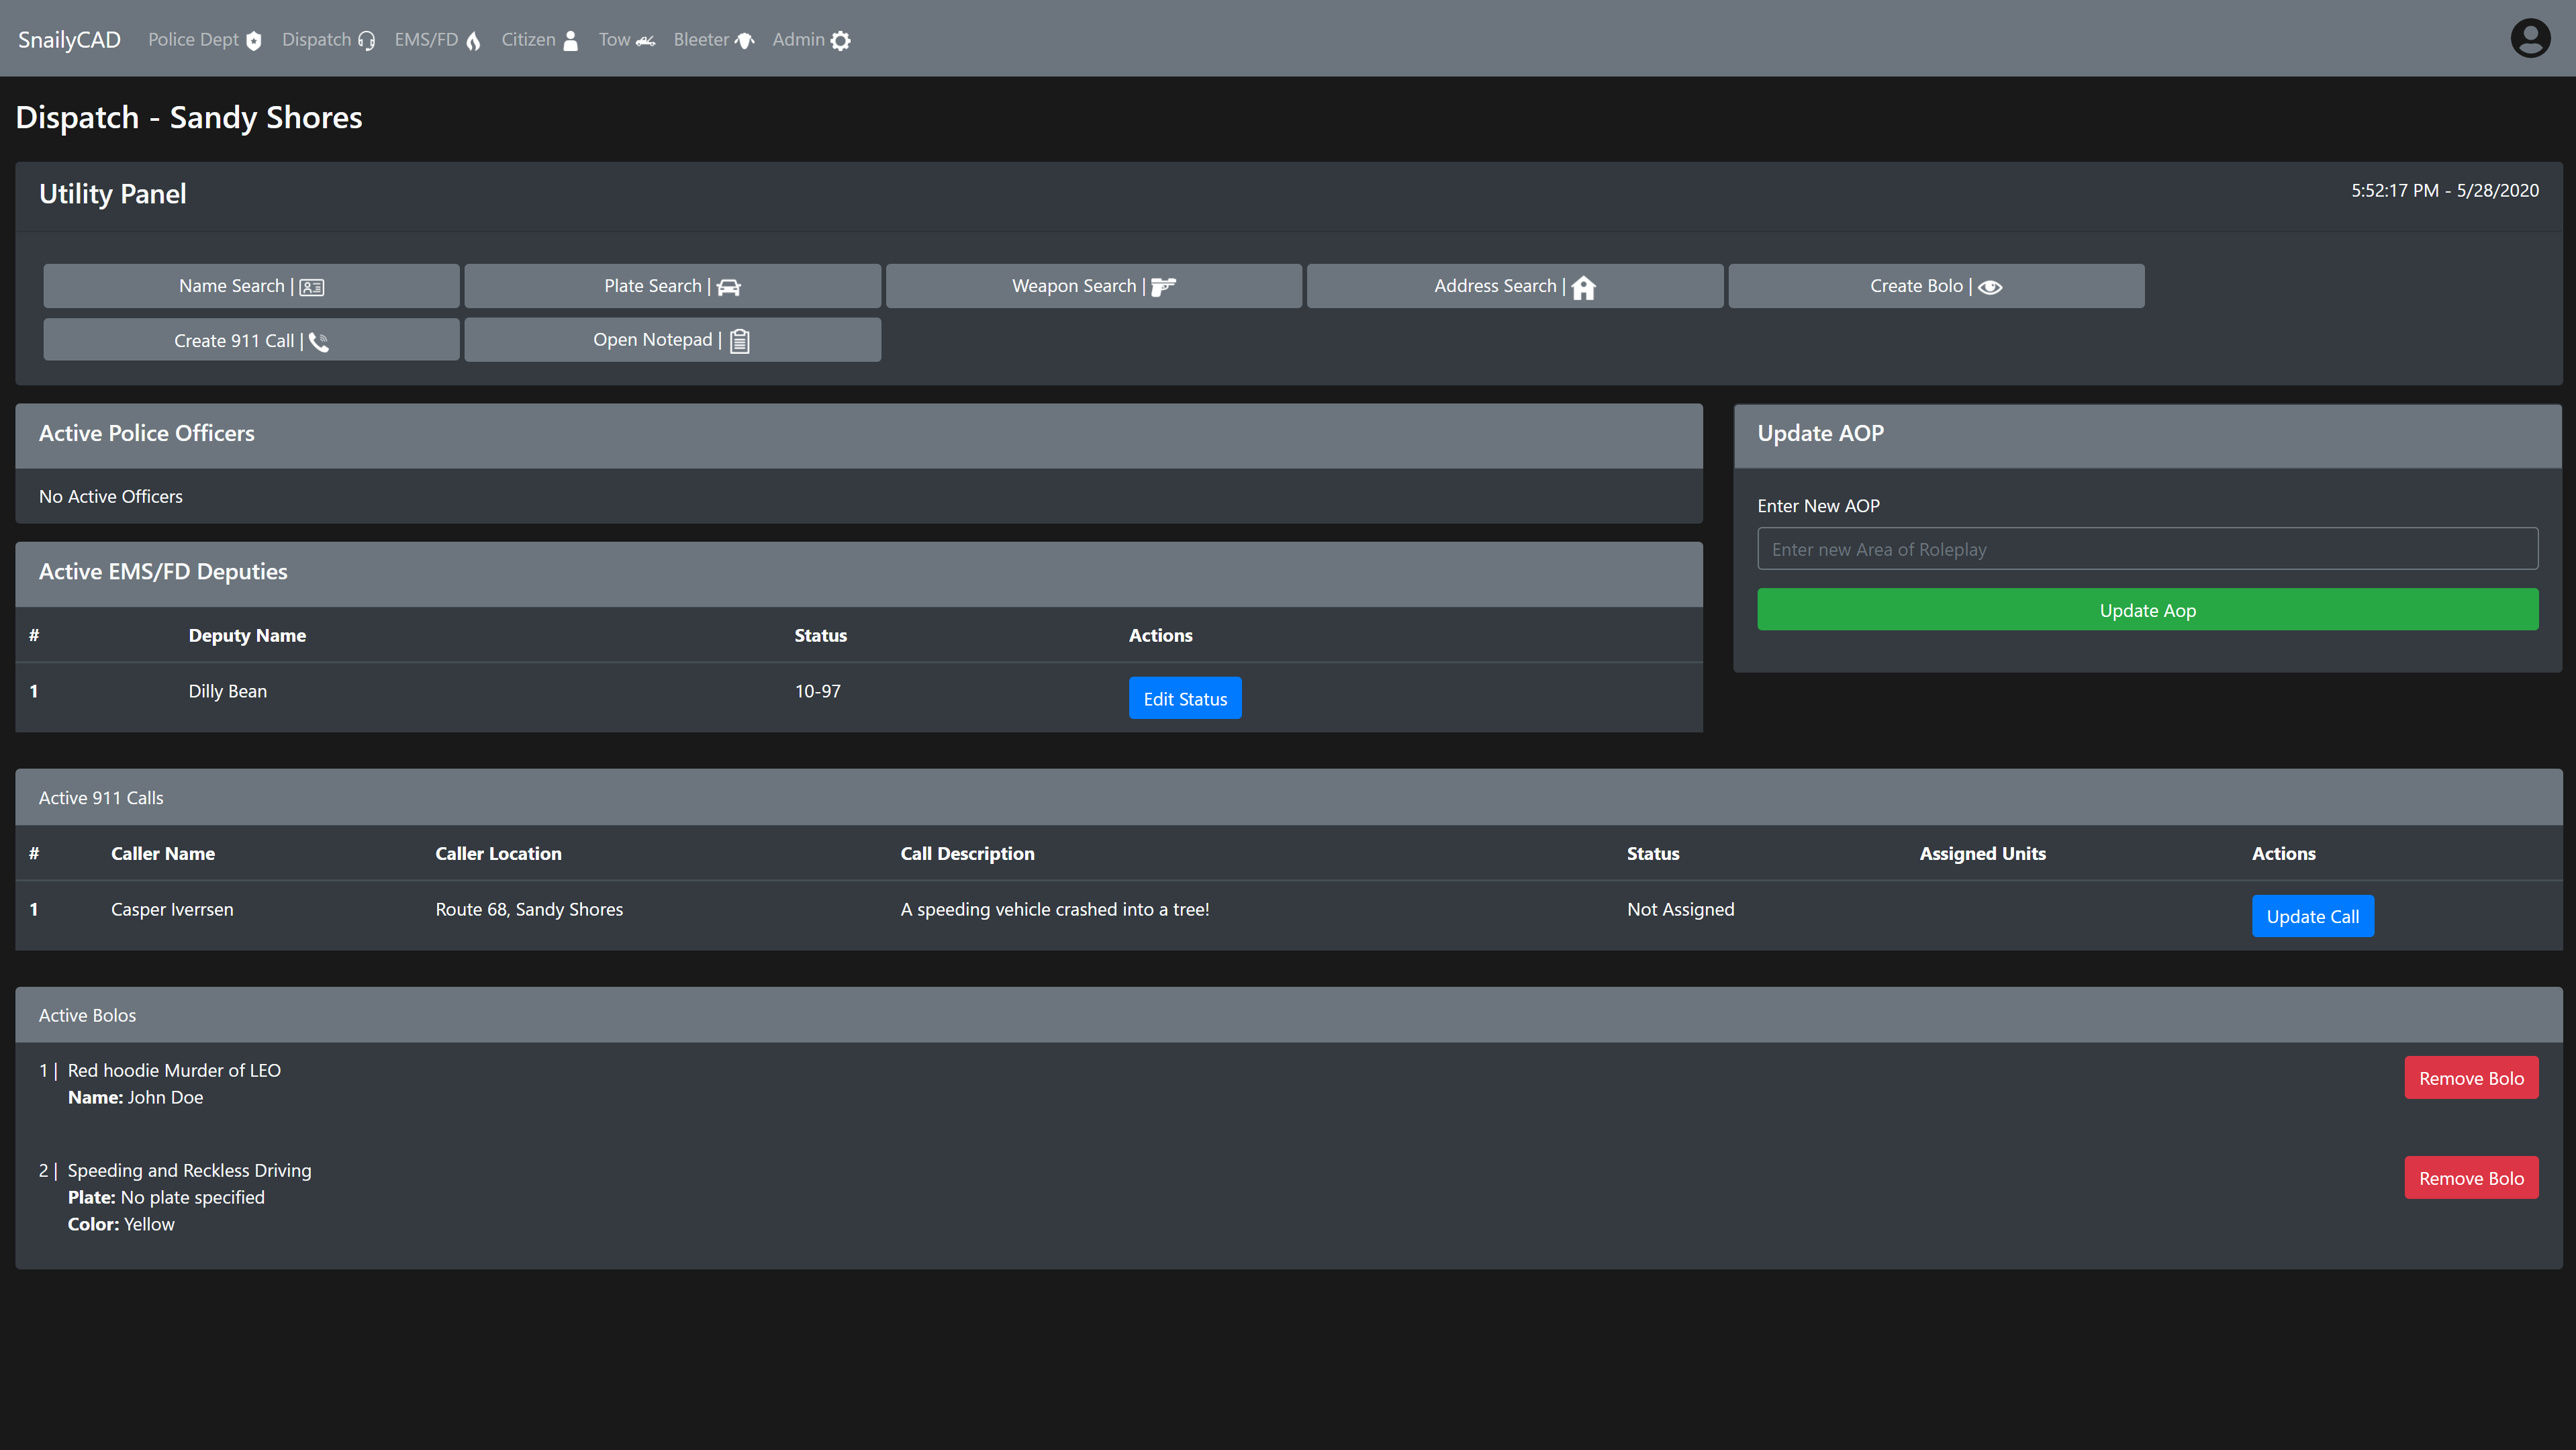
Task: Launch Weapon Search with the gun icon
Action: [1093, 286]
